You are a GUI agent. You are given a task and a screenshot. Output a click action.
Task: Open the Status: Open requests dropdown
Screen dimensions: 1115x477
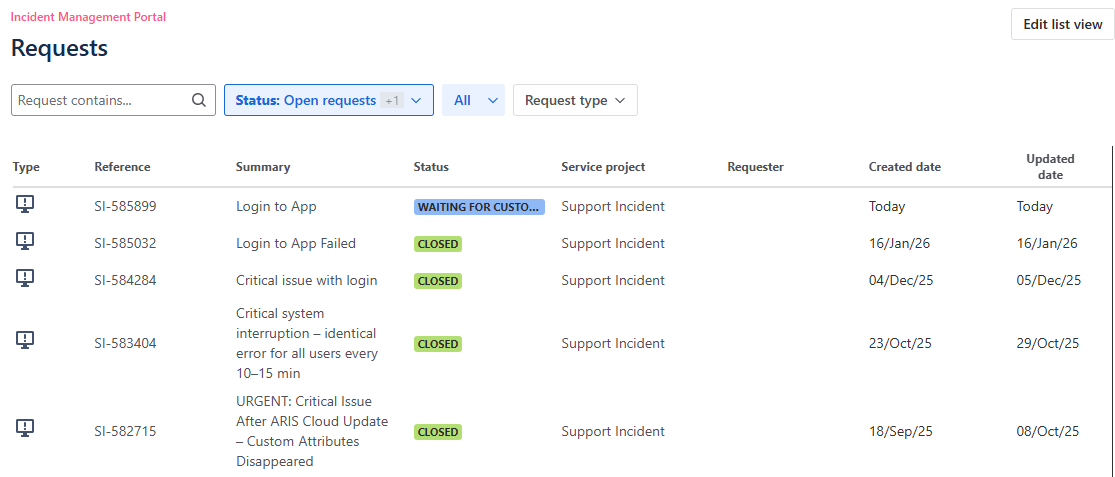point(328,100)
